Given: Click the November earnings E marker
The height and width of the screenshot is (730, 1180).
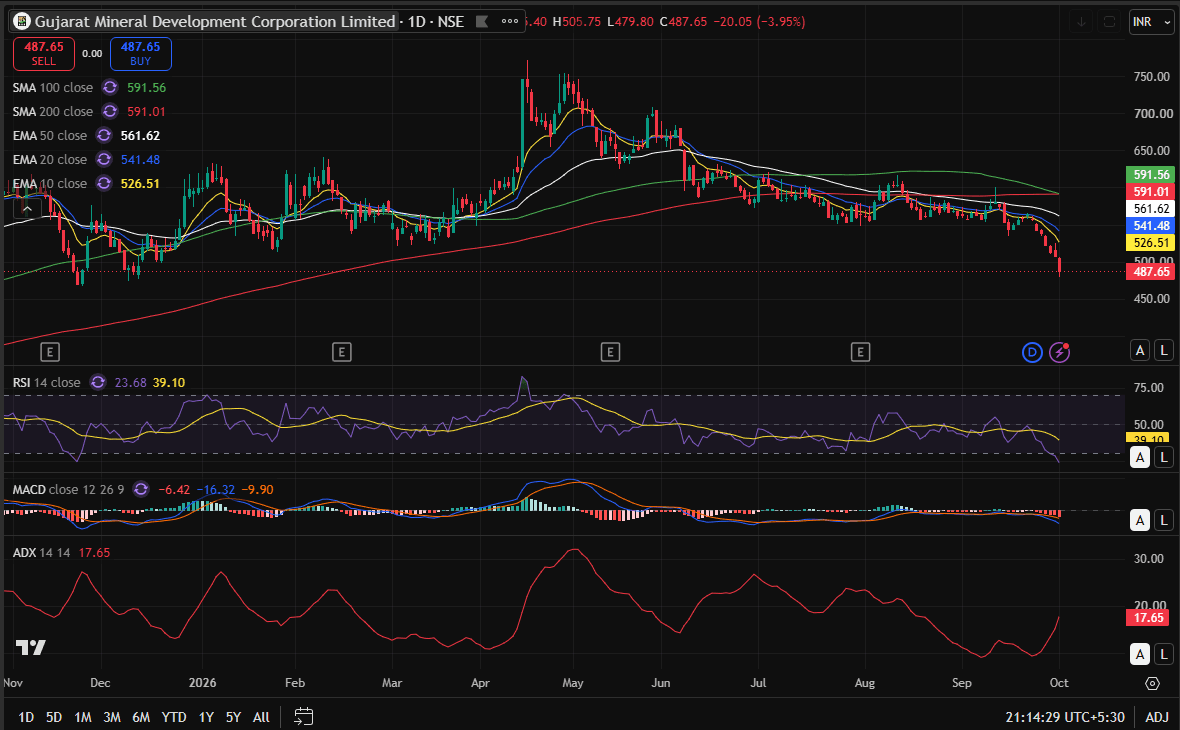Looking at the screenshot, I should pos(50,351).
